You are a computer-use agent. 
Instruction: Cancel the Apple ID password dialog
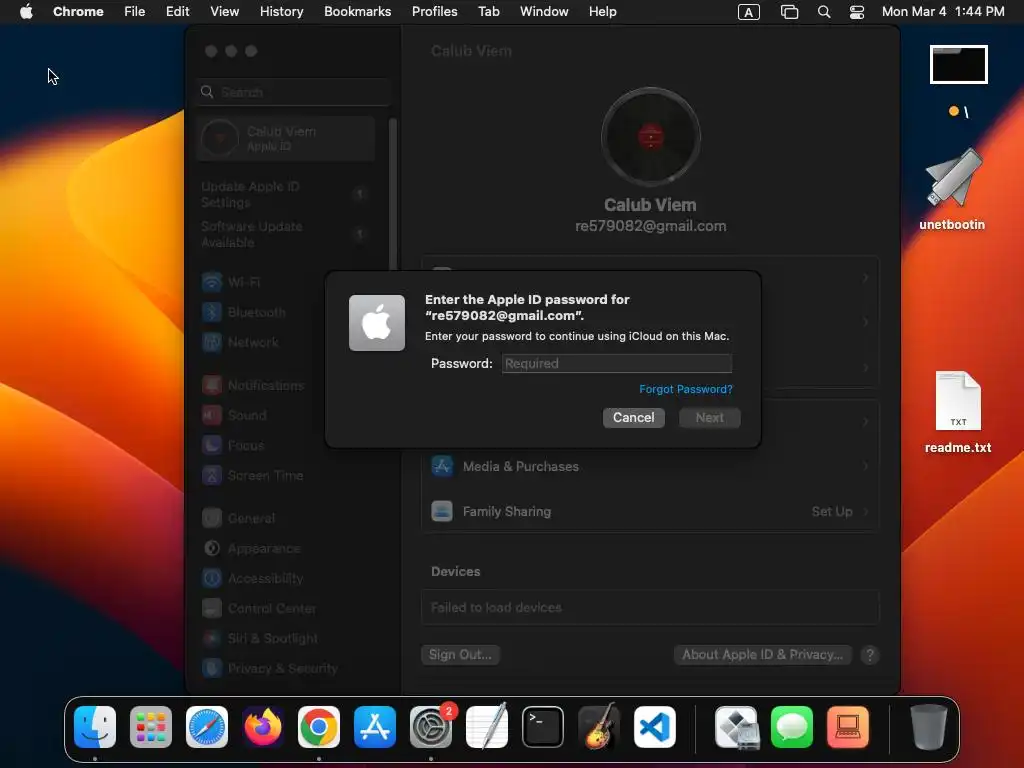[633, 417]
